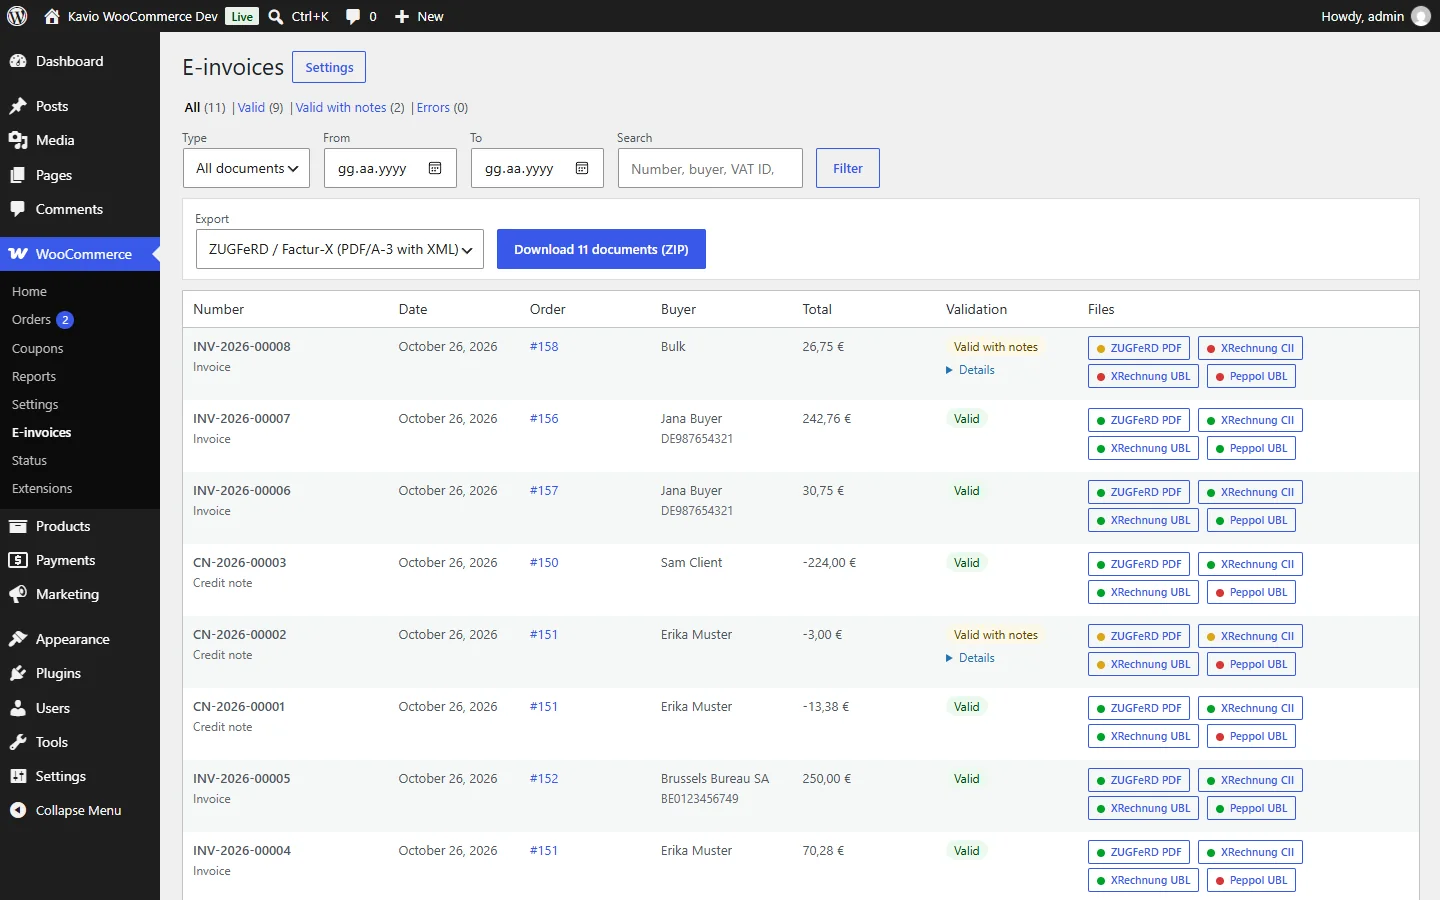Download ZUGFeRD PDF for INV-2026-00007
Screen dimensions: 1440x900
[1139, 420]
